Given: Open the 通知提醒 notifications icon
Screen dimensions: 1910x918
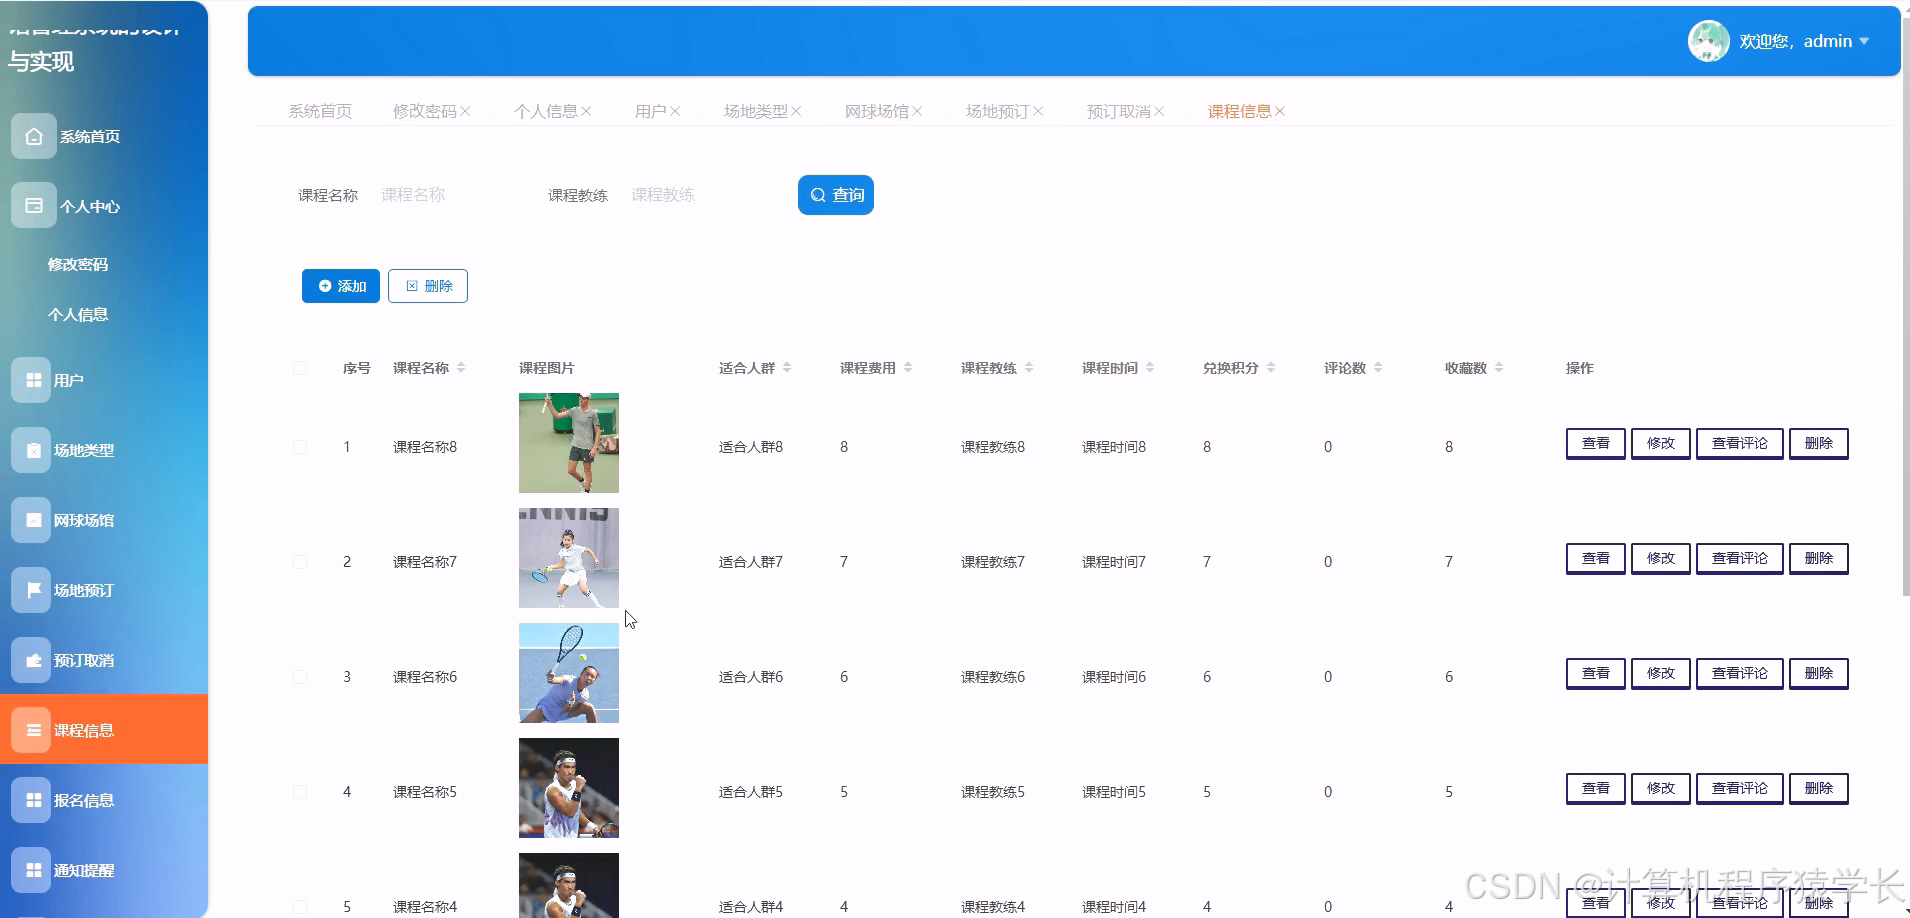Looking at the screenshot, I should (31, 869).
